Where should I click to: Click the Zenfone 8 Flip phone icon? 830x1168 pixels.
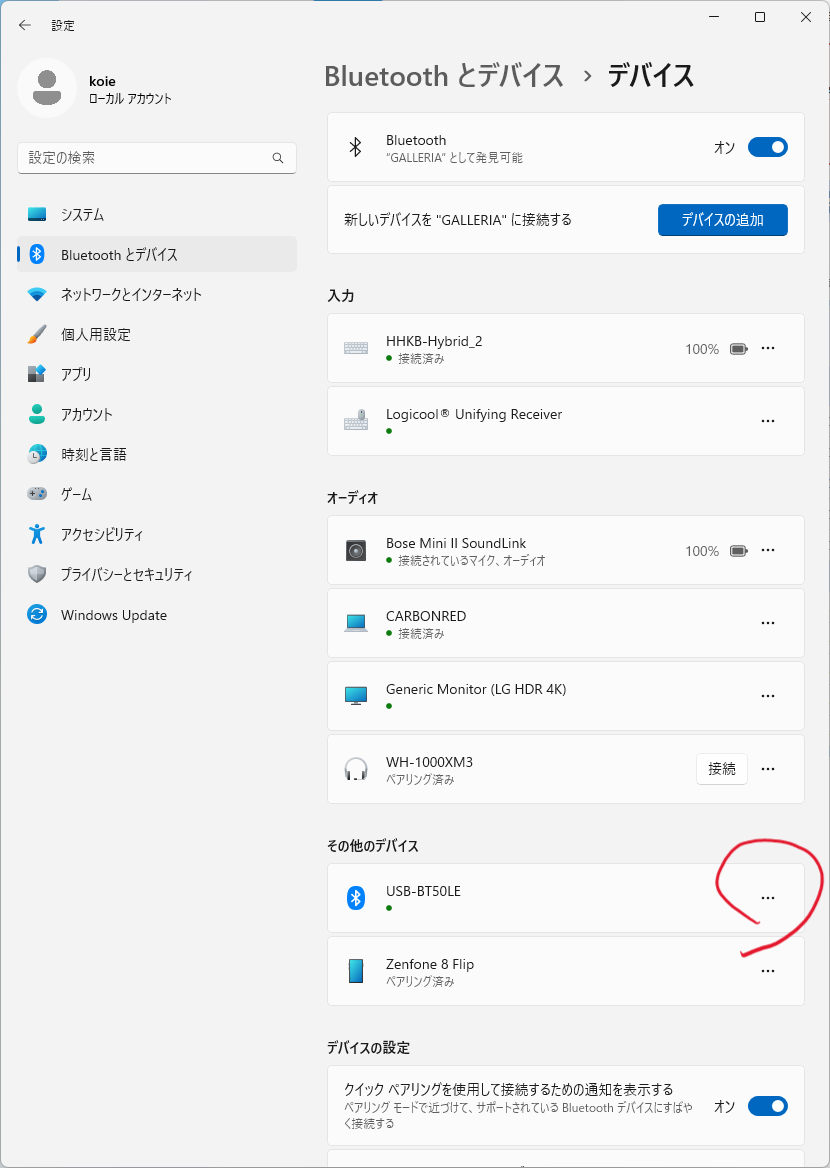[x=356, y=971]
